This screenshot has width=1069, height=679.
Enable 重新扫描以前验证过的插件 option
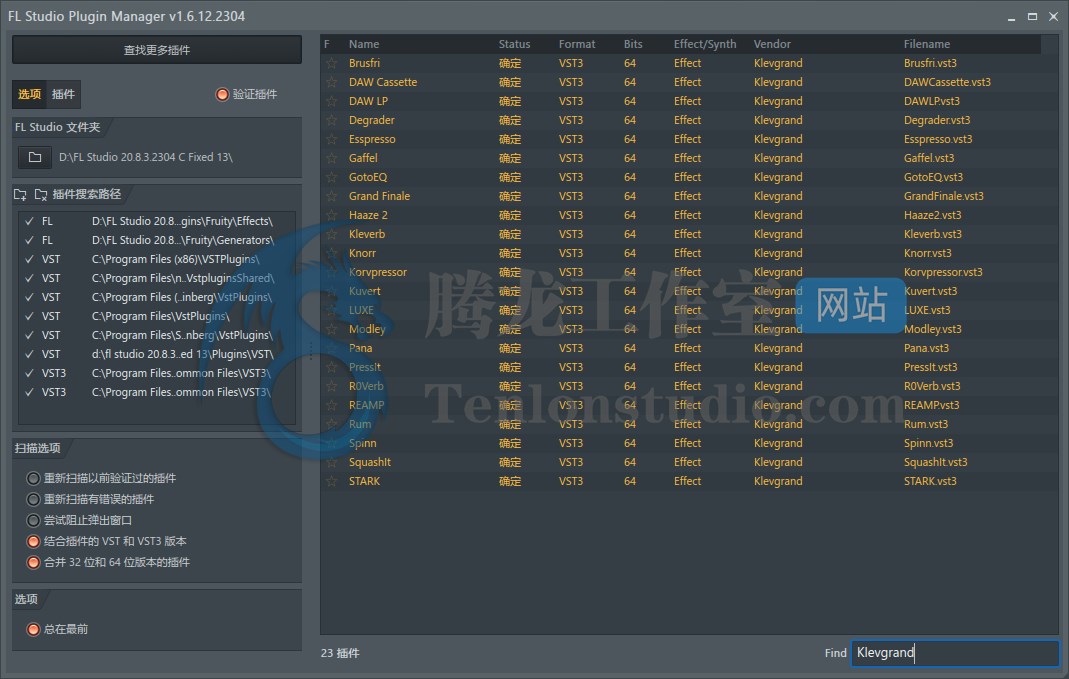[x=33, y=478]
